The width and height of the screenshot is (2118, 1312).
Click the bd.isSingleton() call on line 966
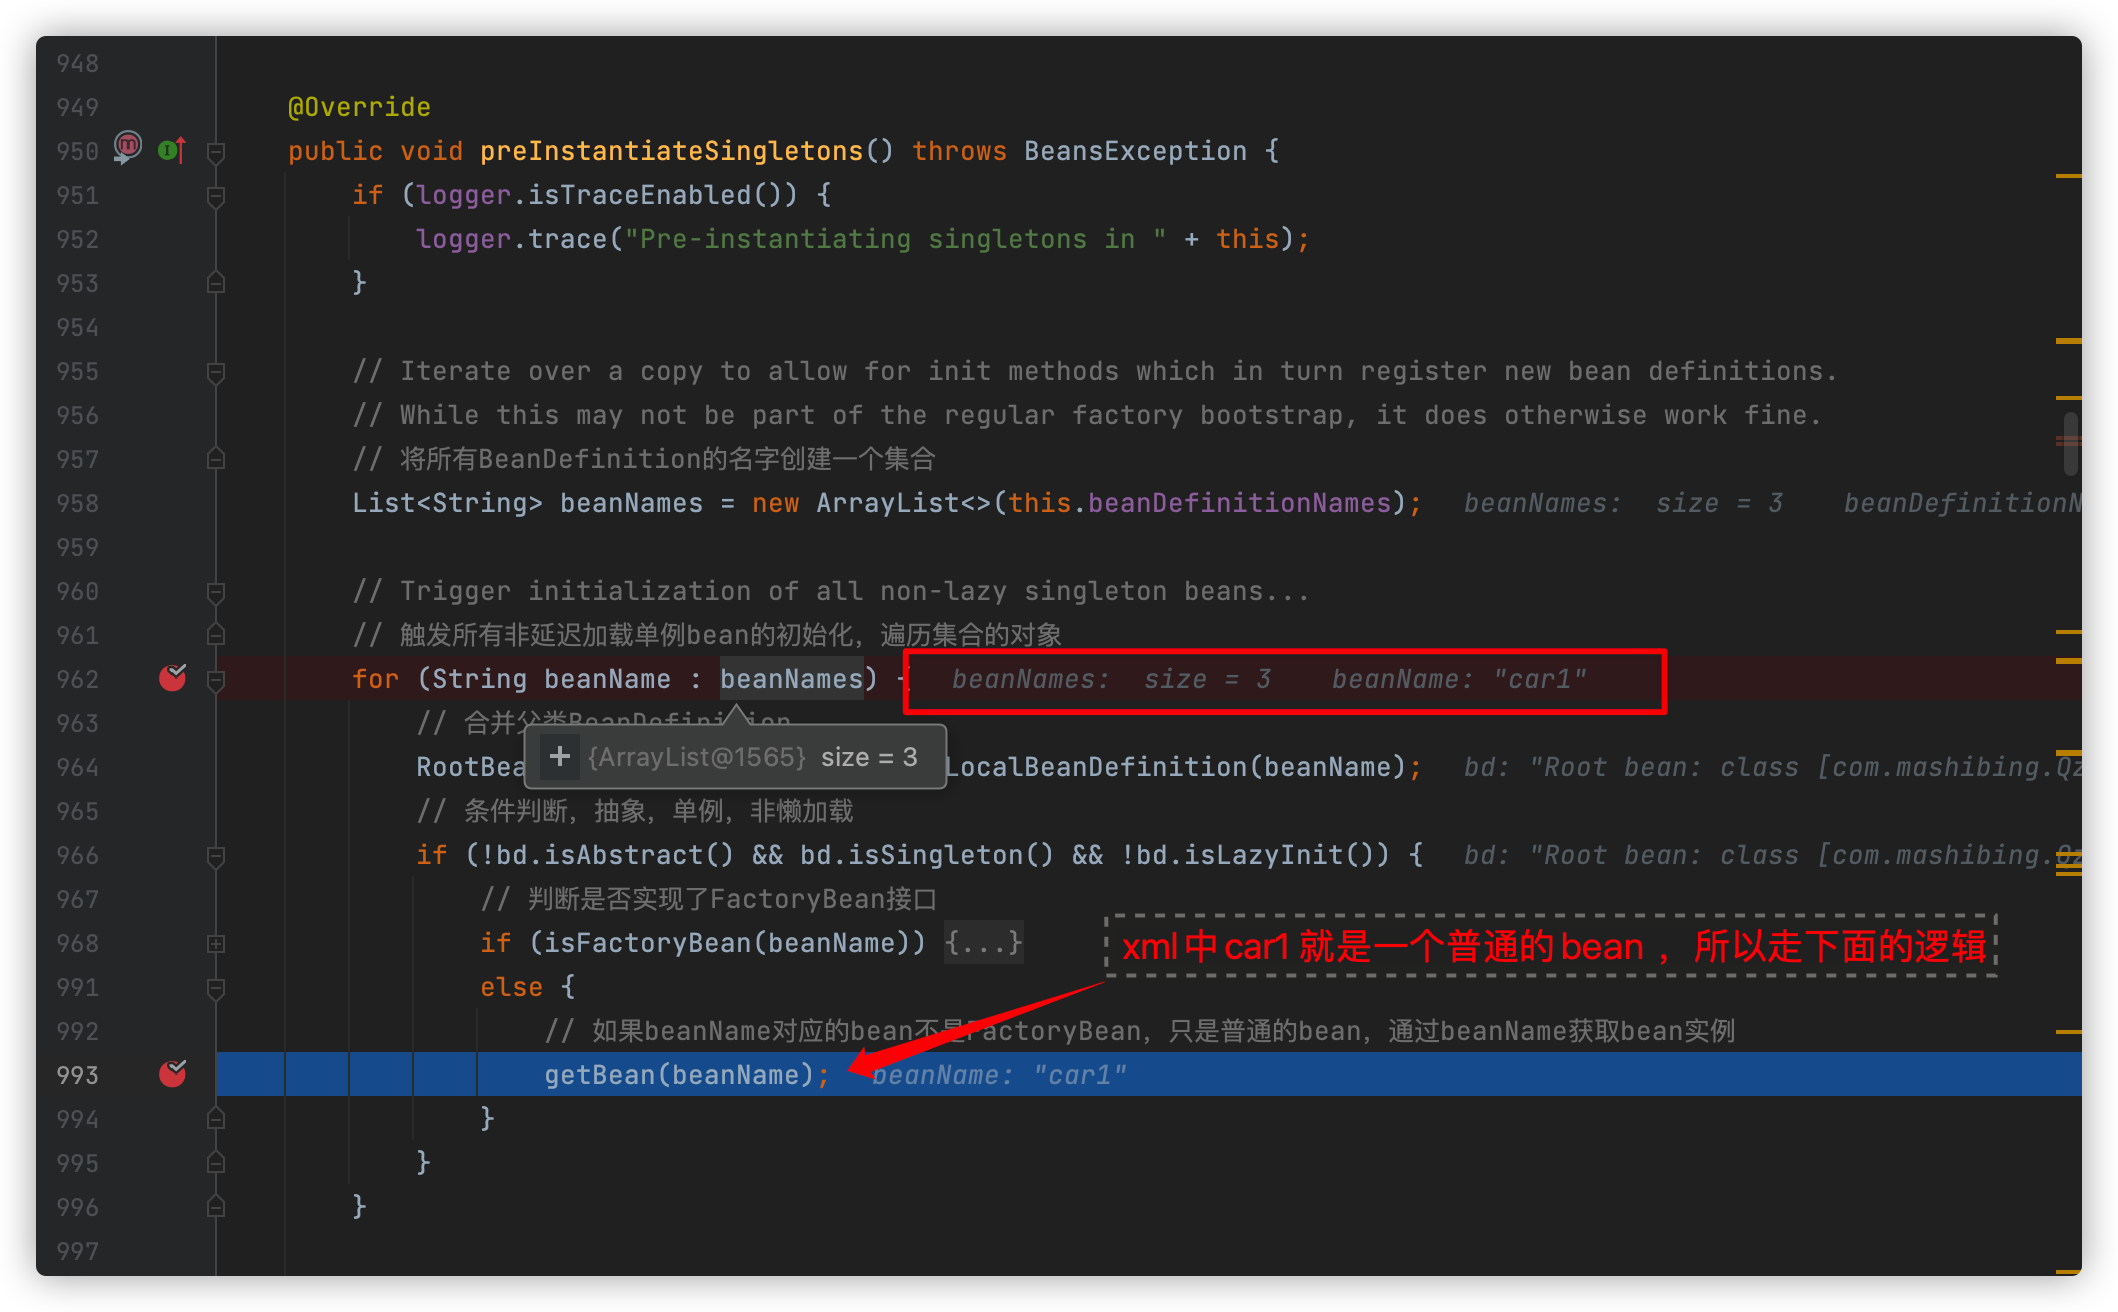[x=927, y=855]
